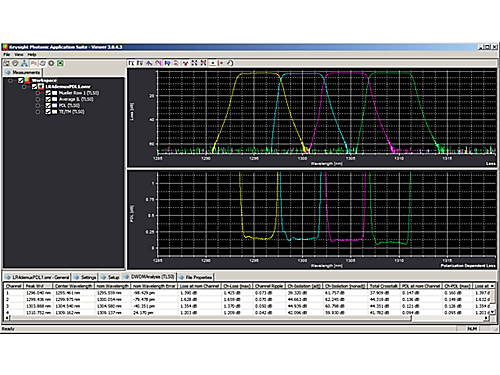Click the magenta peak icon in graph toolbar

[158, 63]
